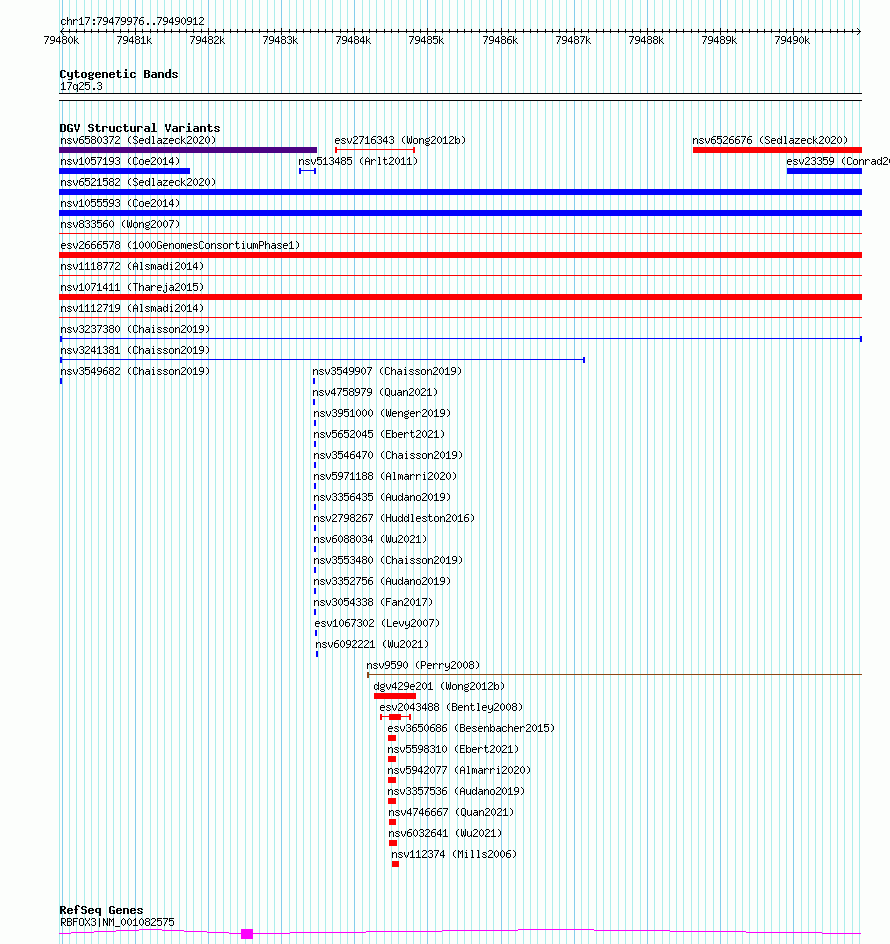The width and height of the screenshot is (890, 944).
Task: Click nsv1118772 (Alsmadi2014) label
Action: 132,267
